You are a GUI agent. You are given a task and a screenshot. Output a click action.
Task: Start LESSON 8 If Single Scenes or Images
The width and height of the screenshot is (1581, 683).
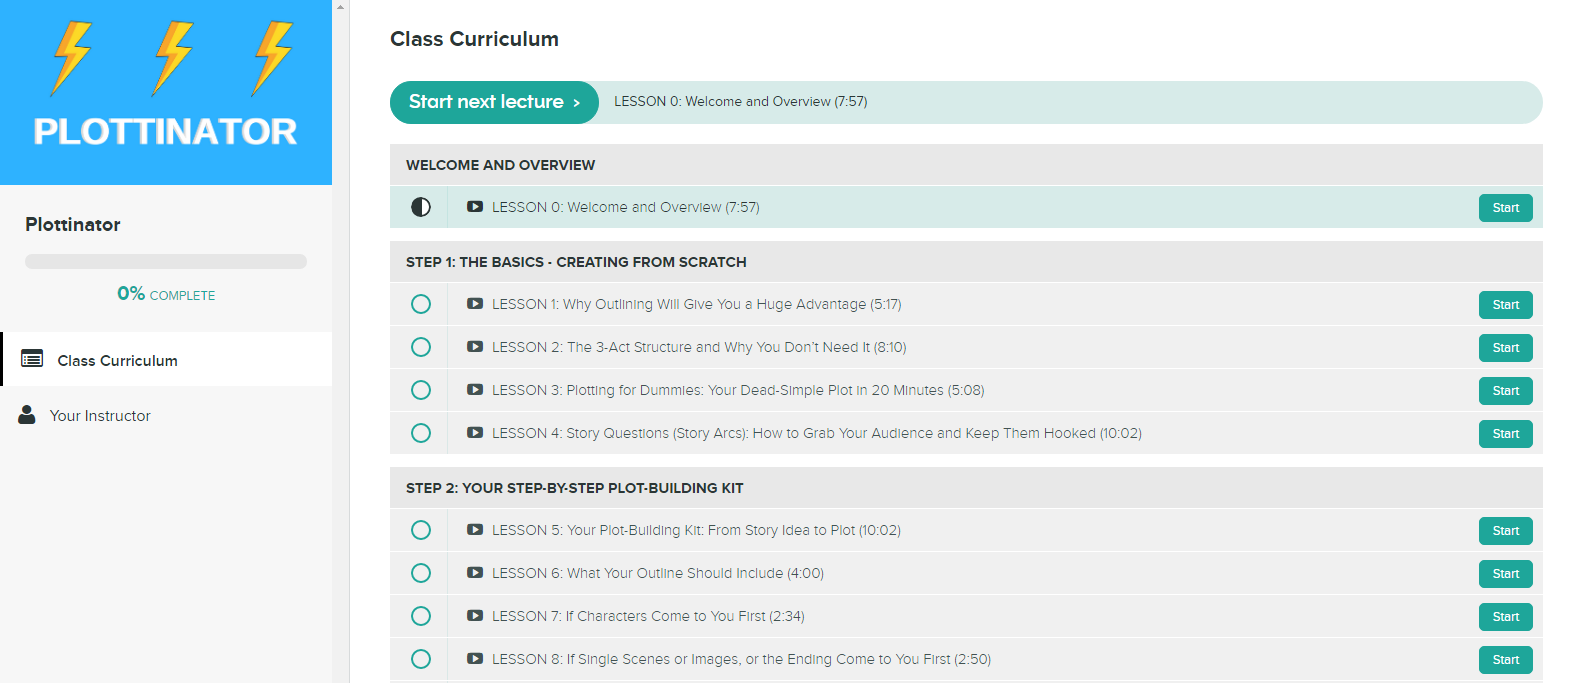[x=1505, y=660]
